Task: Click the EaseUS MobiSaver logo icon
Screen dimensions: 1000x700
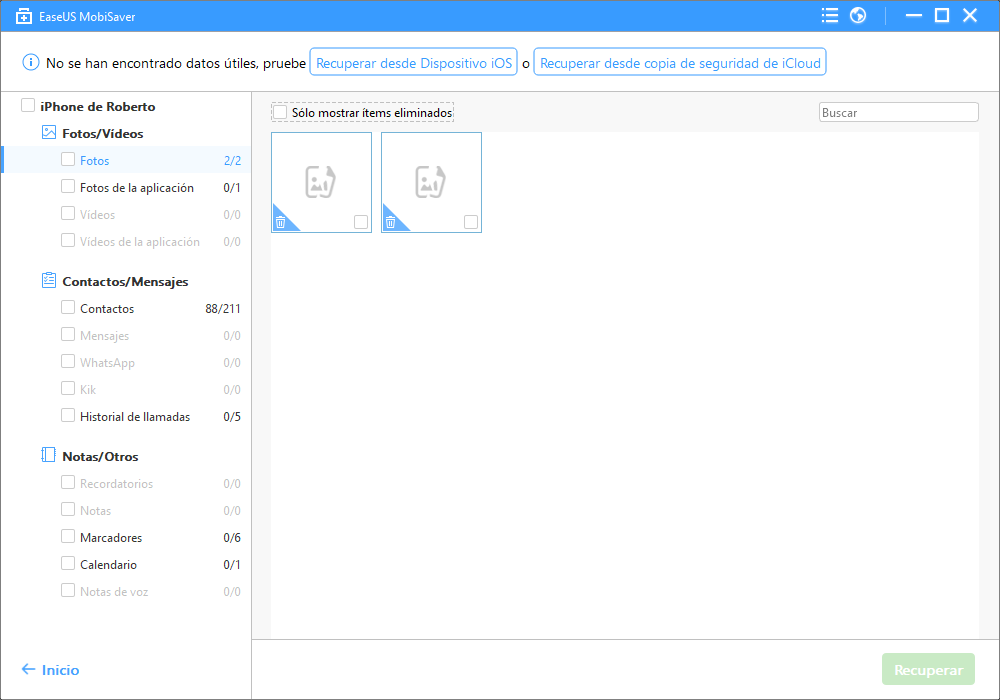Action: pyautogui.click(x=23, y=15)
